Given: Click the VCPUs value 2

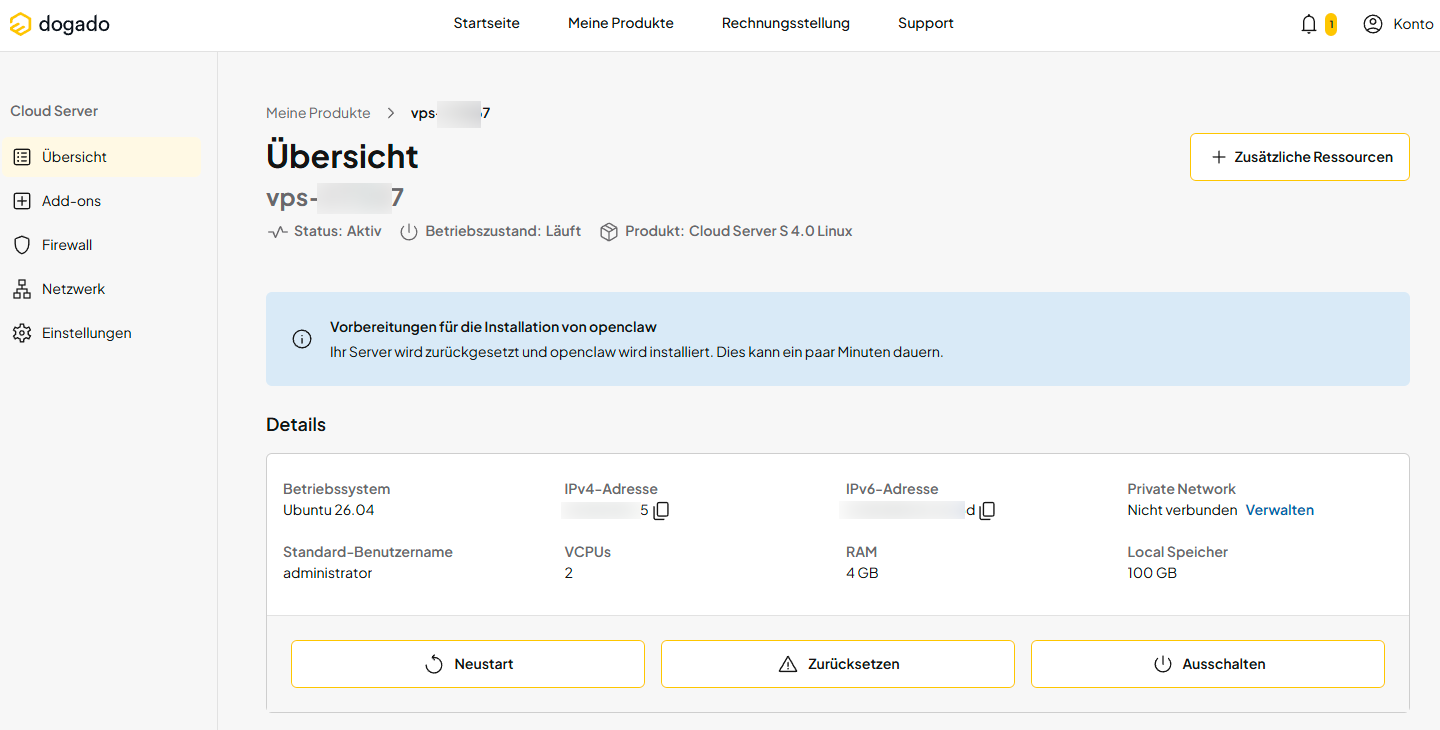Looking at the screenshot, I should click(x=569, y=573).
